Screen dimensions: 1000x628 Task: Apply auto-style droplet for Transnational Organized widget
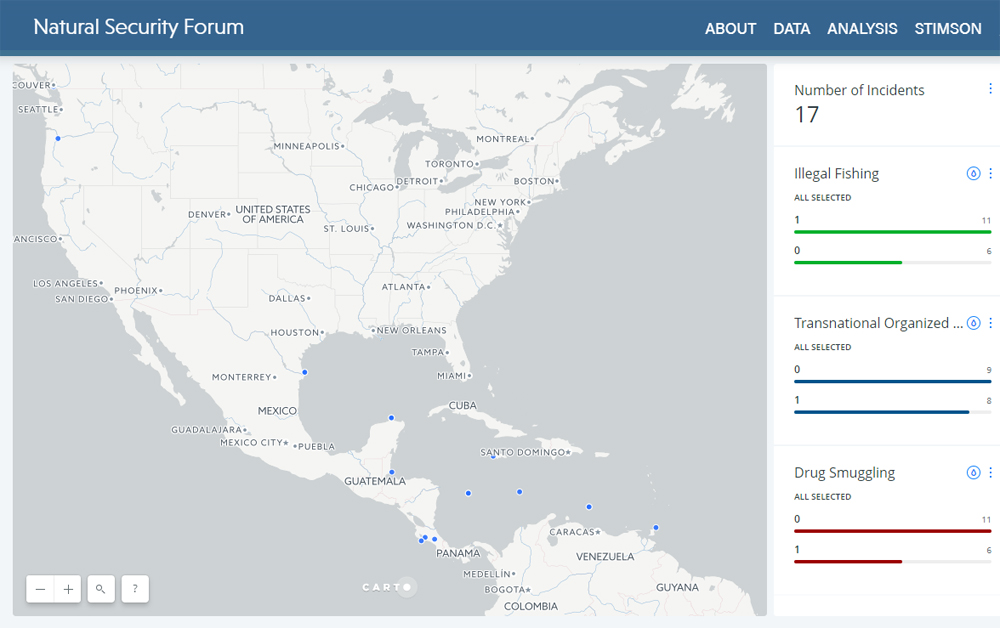click(973, 323)
